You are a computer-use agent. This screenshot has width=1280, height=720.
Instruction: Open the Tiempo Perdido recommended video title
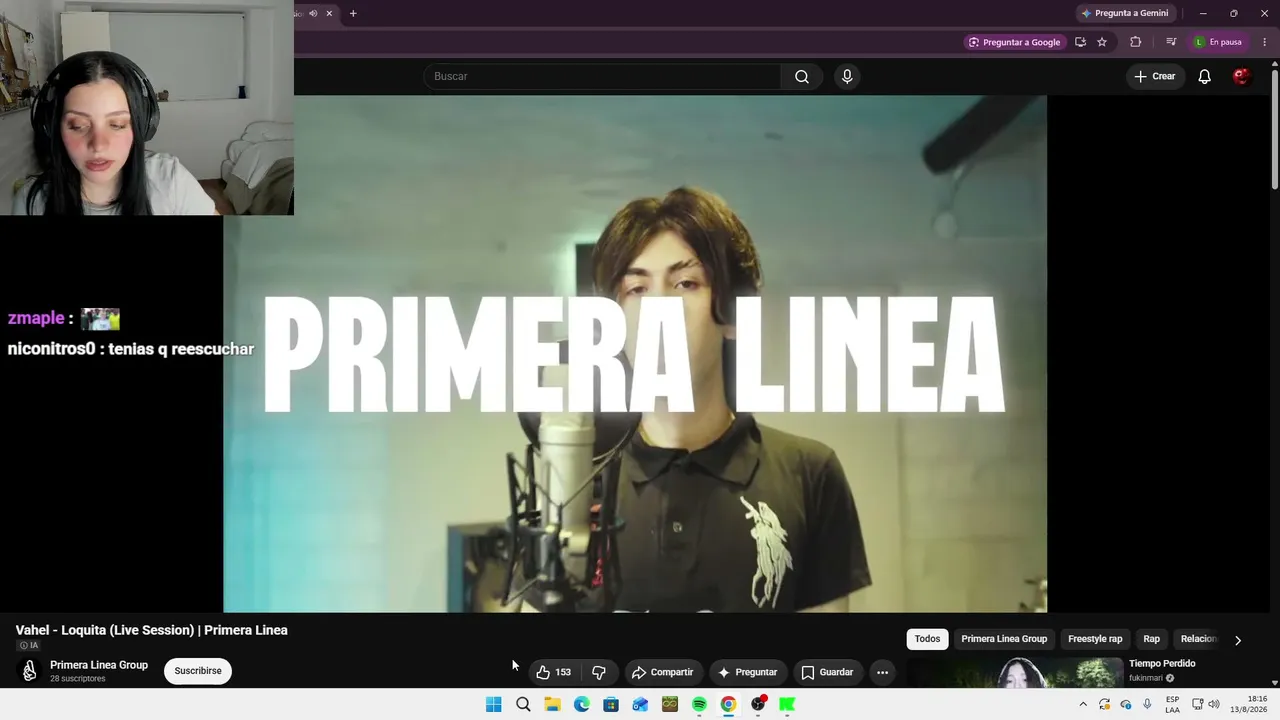[x=1162, y=664]
